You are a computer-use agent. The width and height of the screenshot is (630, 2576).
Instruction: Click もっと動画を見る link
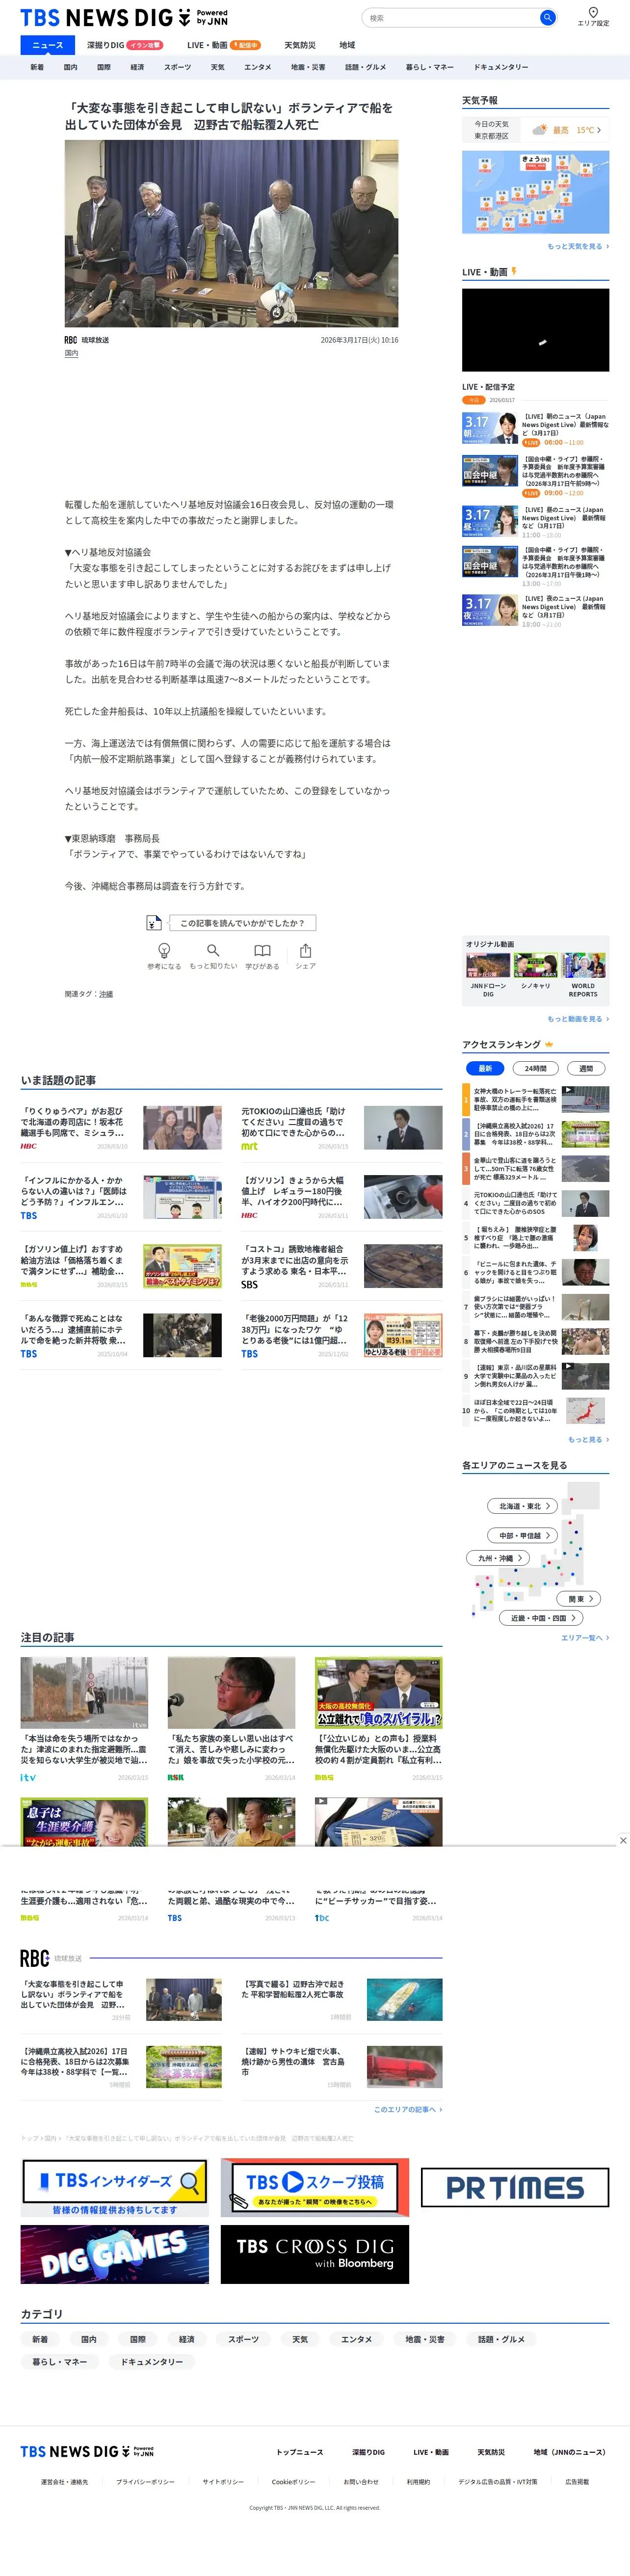(578, 1019)
